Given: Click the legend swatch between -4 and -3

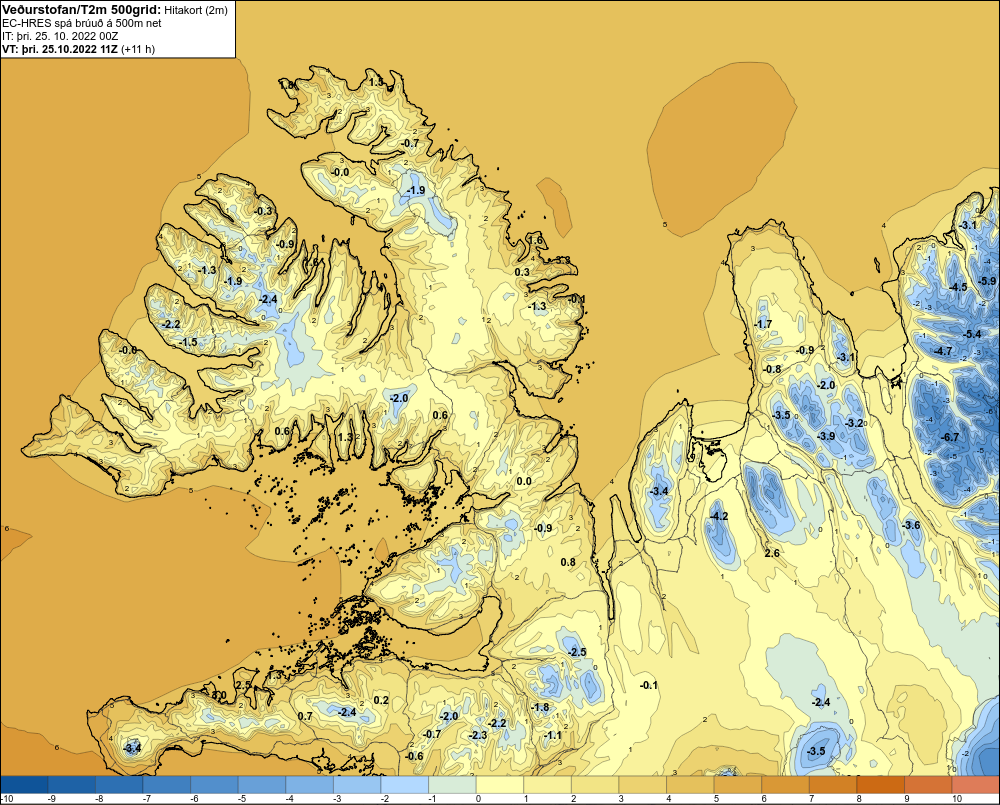Looking at the screenshot, I should [x=310, y=784].
